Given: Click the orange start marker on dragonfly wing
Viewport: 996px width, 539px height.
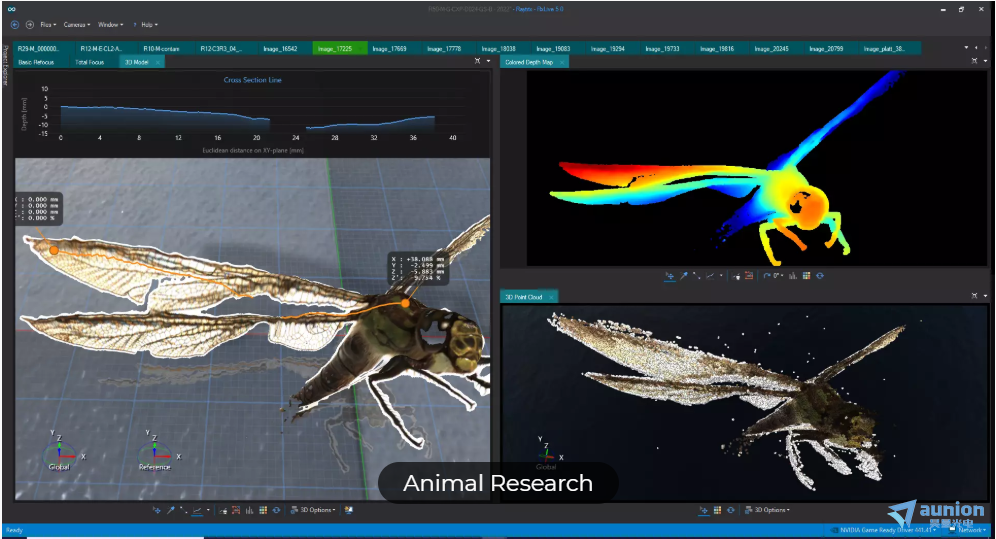Looking at the screenshot, I should [54, 250].
